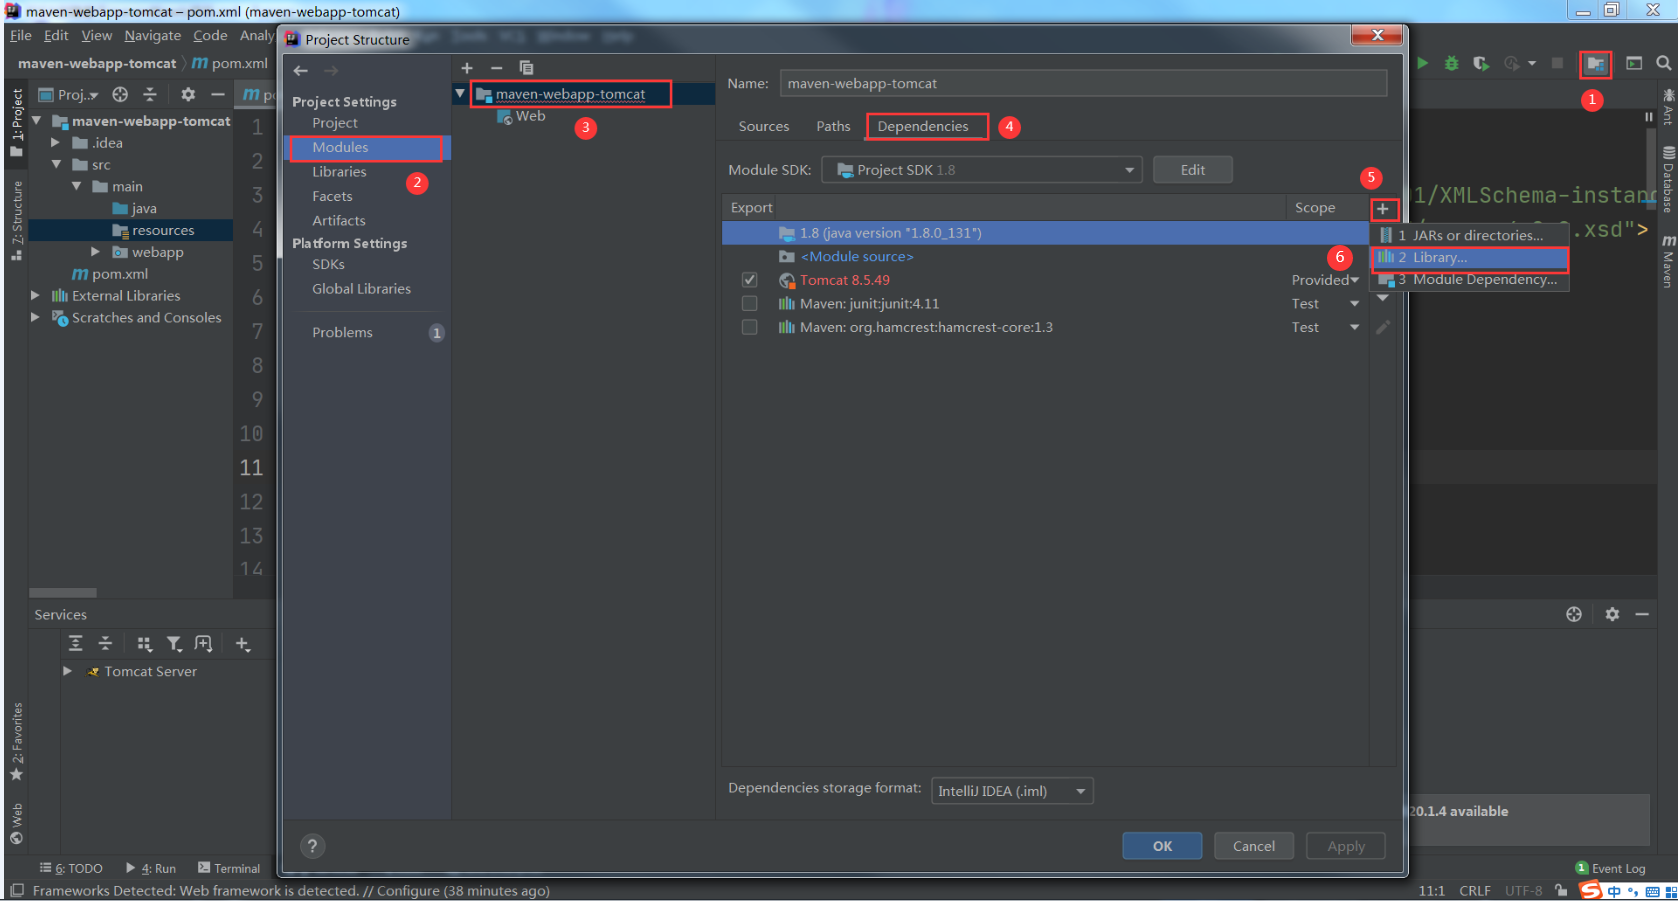Click the back arrow in Project Structure

(301, 71)
